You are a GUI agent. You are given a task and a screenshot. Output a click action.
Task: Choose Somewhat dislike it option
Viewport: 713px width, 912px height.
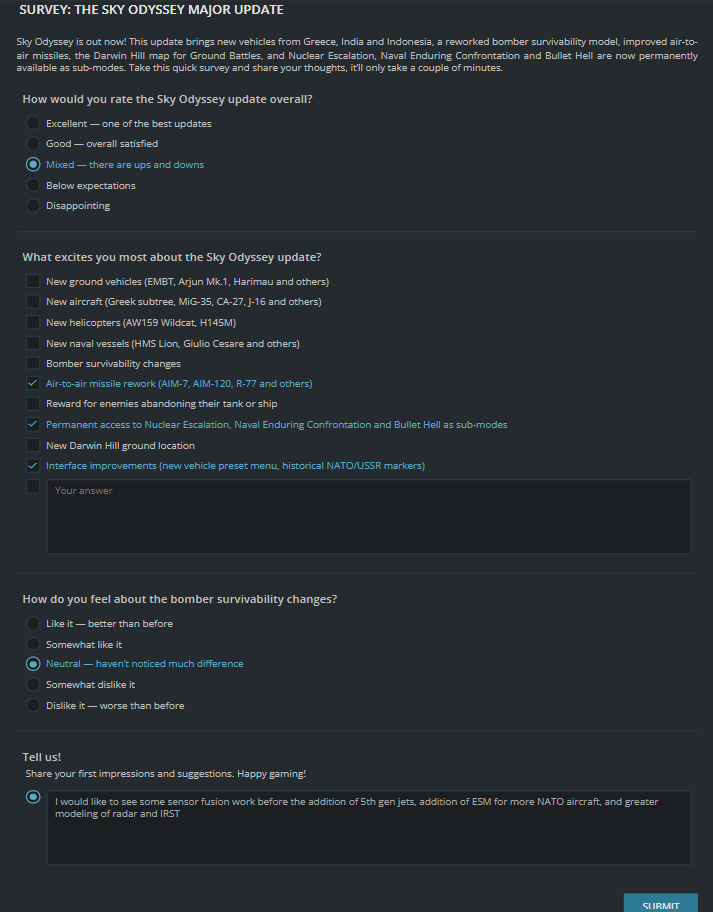point(33,685)
